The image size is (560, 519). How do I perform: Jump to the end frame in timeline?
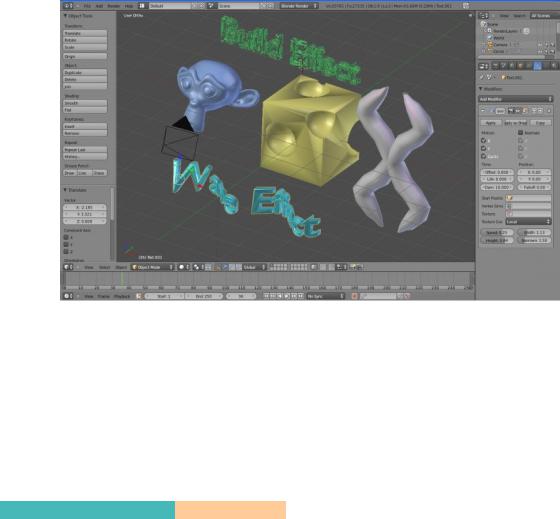tap(301, 296)
